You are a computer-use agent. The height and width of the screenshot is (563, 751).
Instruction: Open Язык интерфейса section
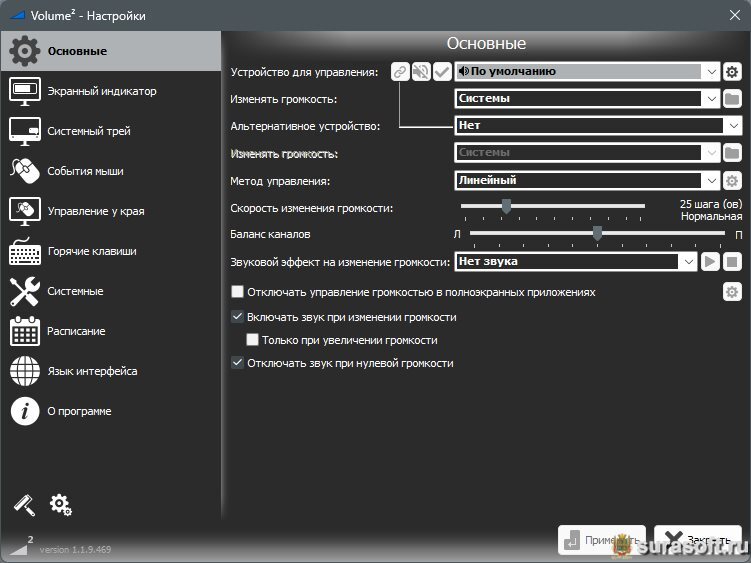111,371
